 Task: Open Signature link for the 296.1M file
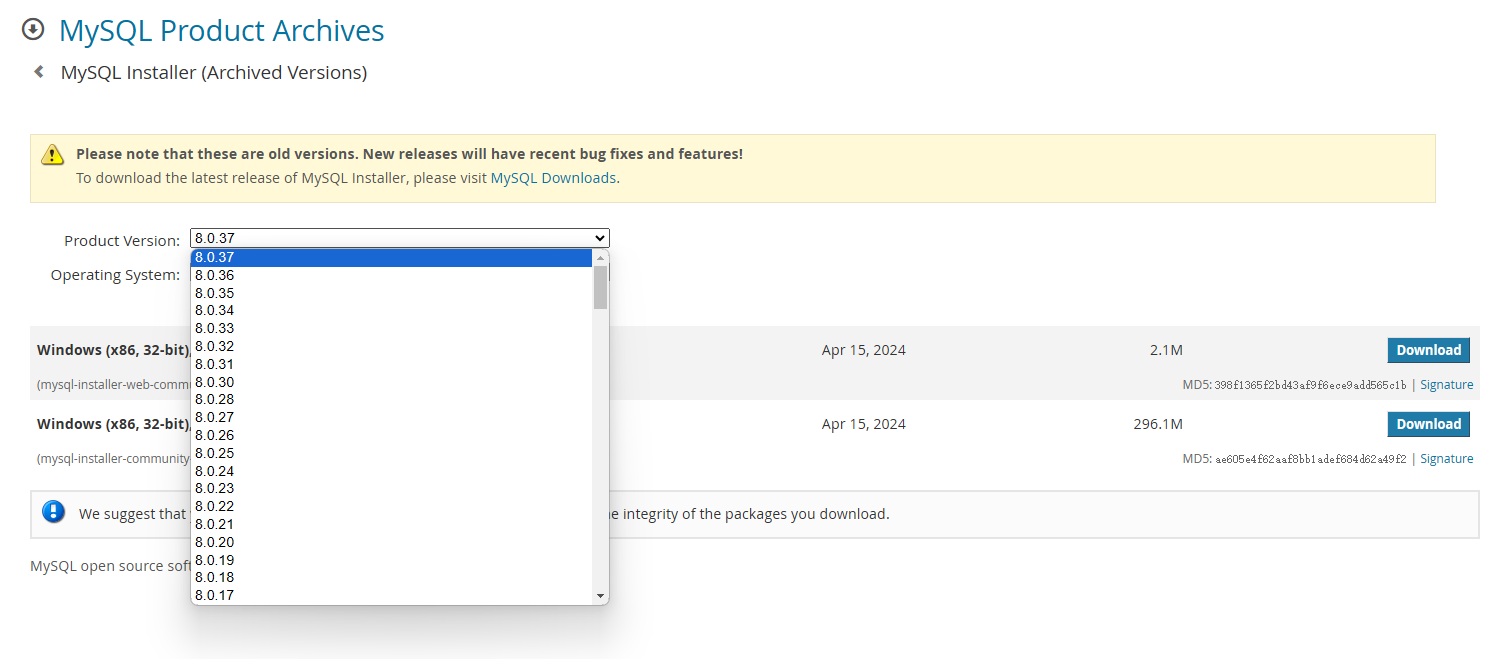(1446, 459)
